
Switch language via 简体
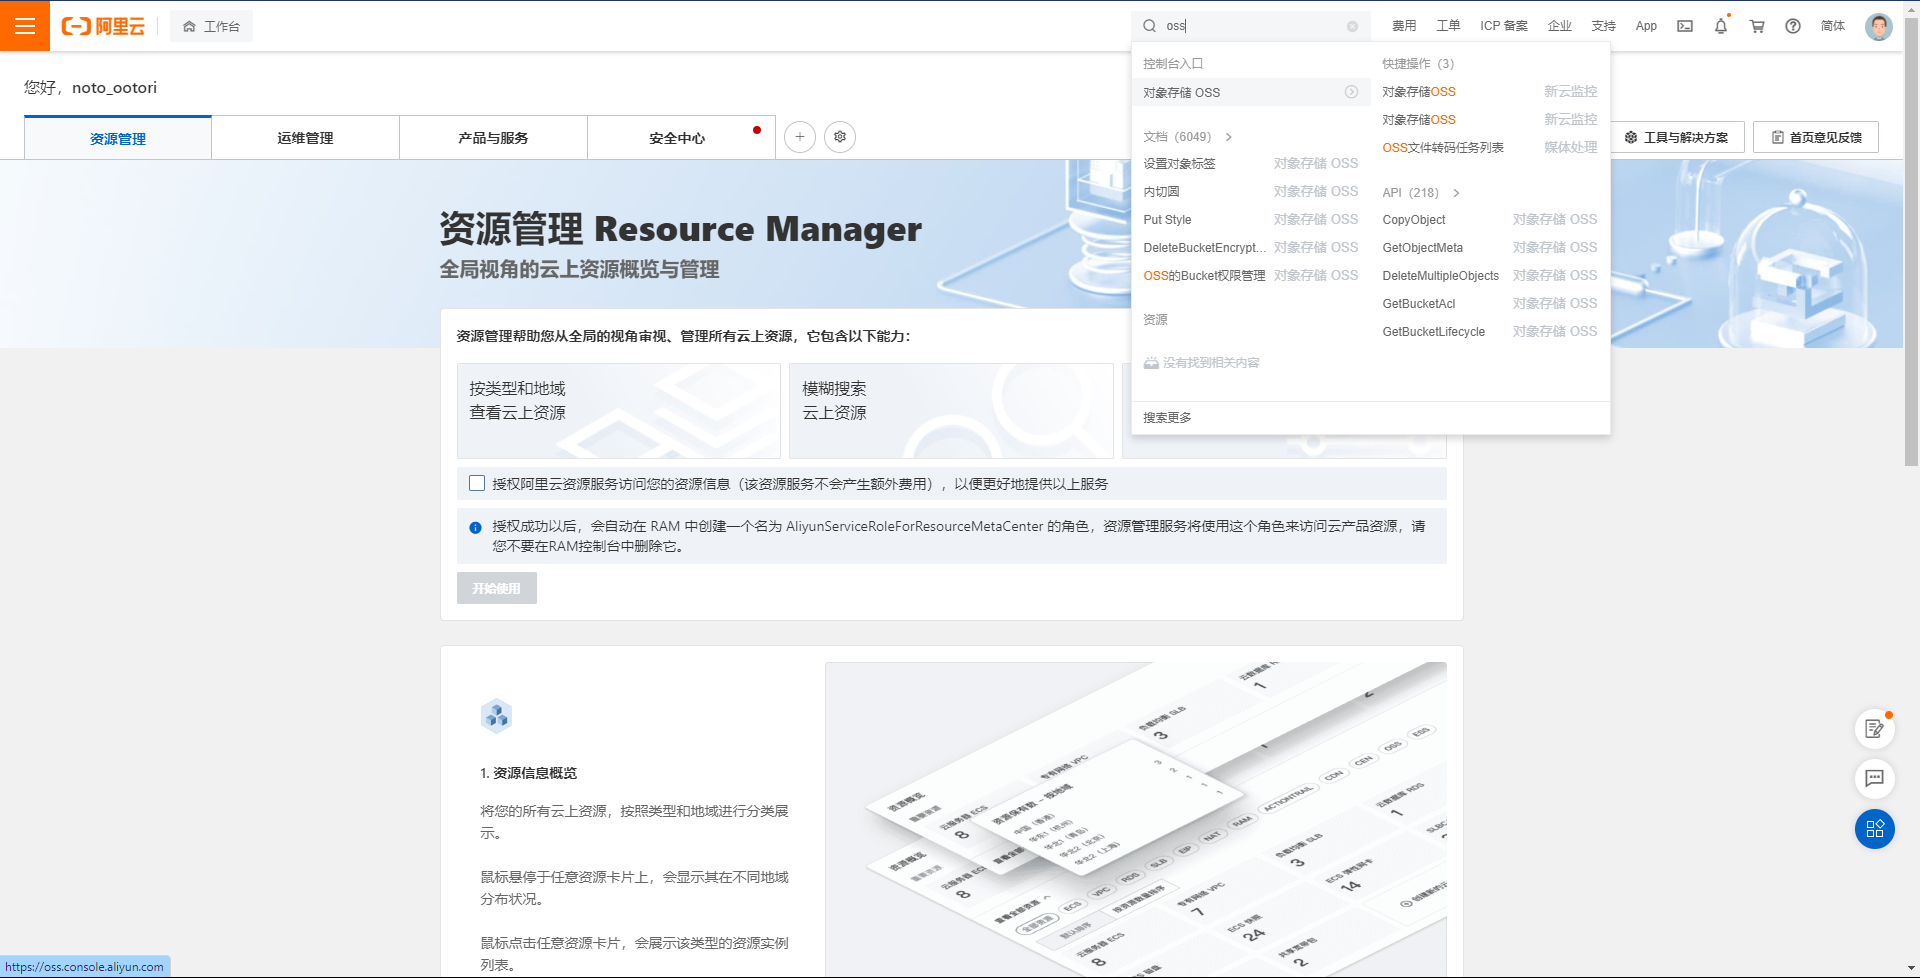point(1832,26)
